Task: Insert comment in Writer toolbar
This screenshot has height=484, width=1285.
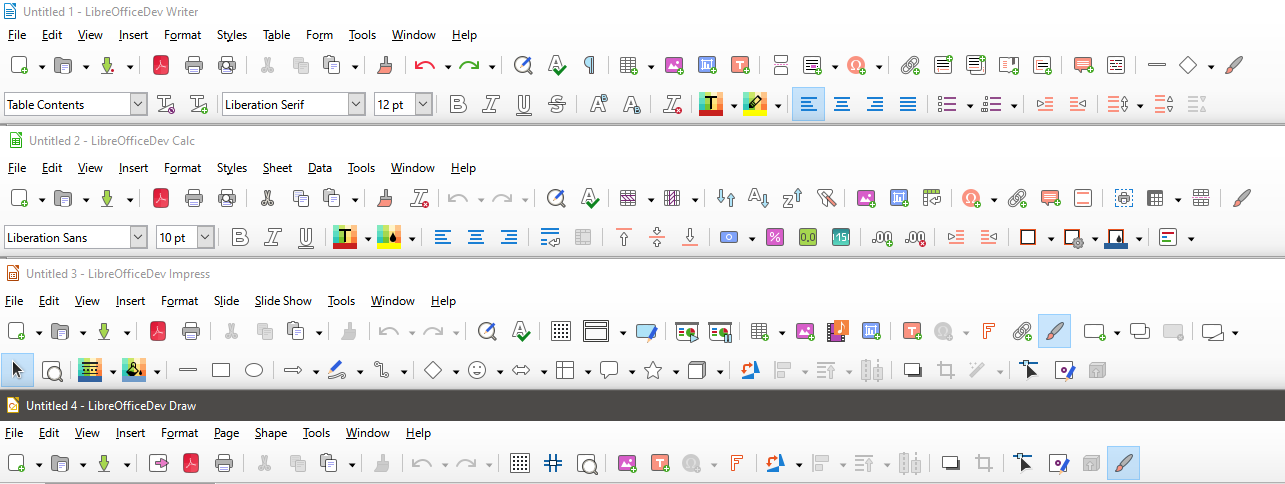Action: click(x=1082, y=66)
